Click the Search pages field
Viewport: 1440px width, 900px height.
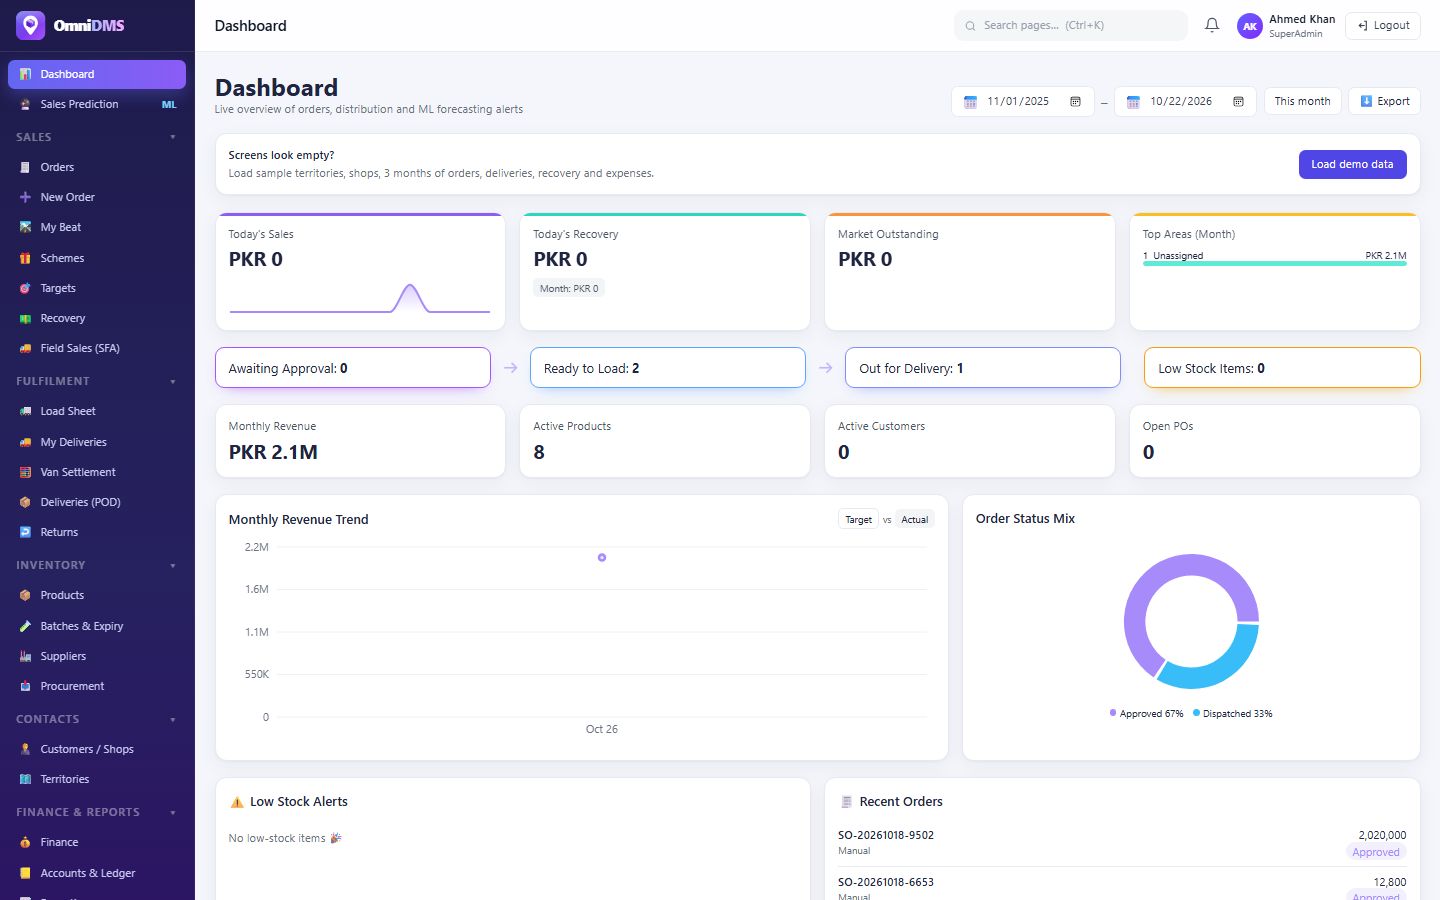[1070, 25]
